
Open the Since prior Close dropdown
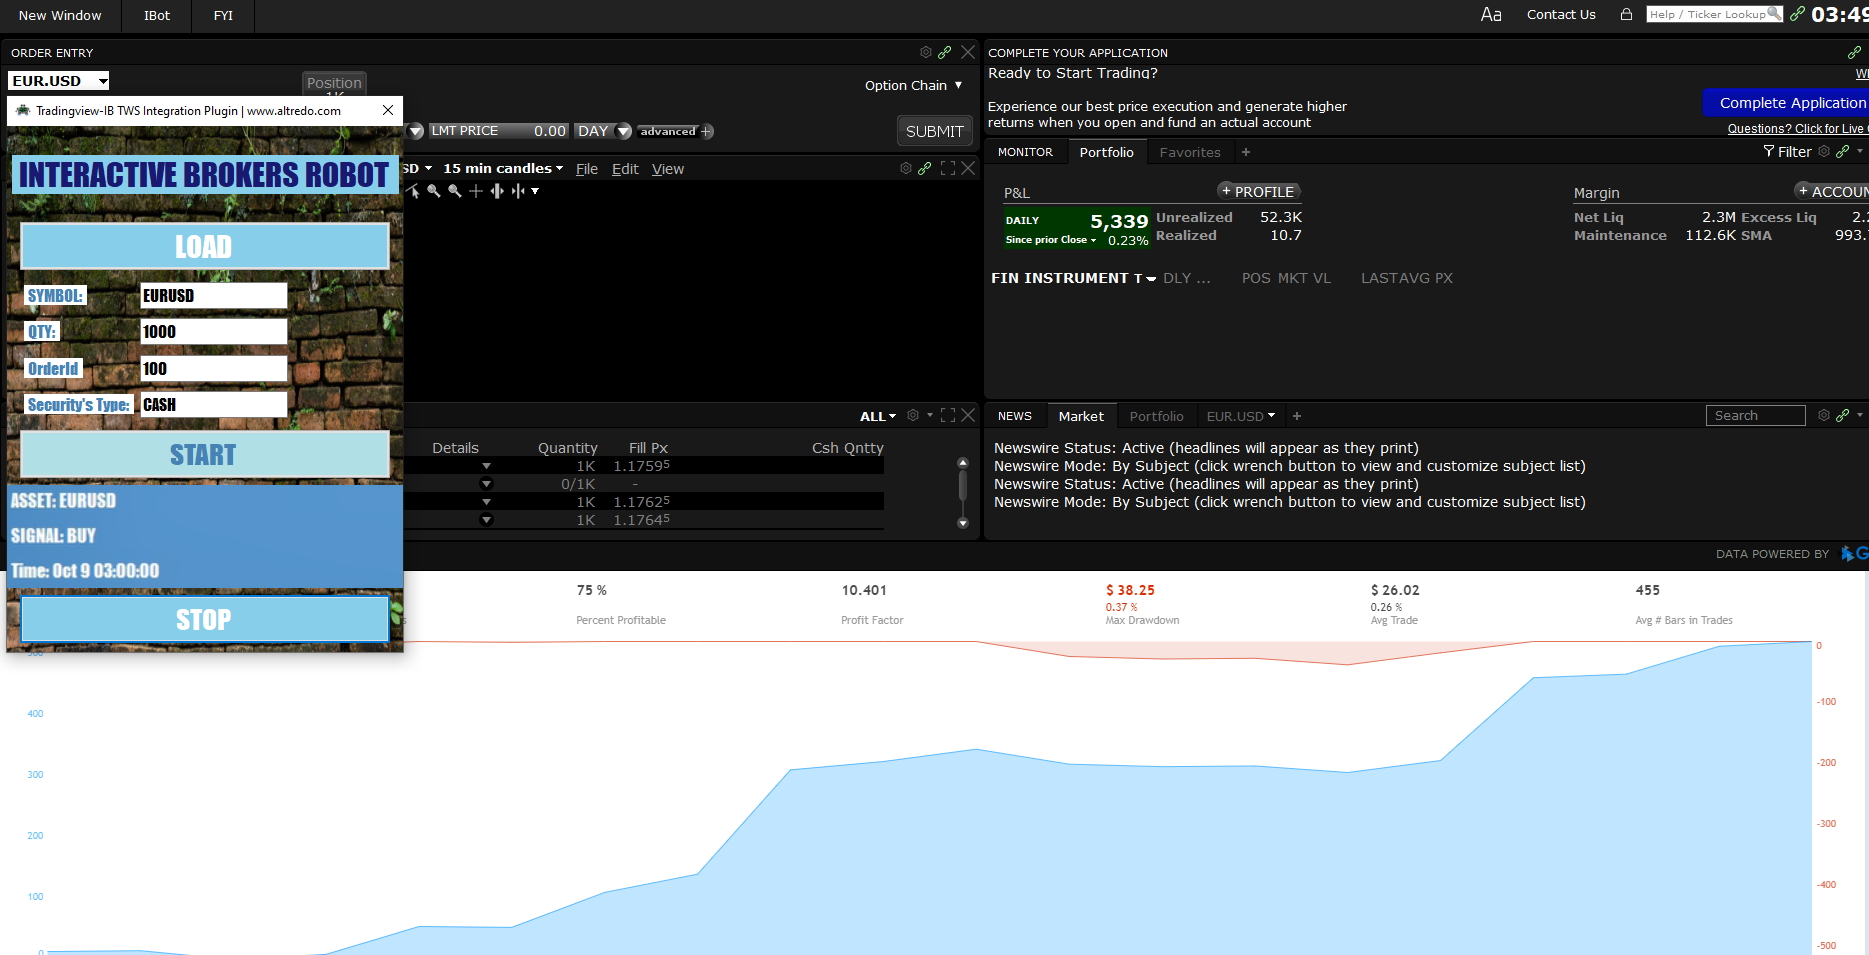point(1051,240)
